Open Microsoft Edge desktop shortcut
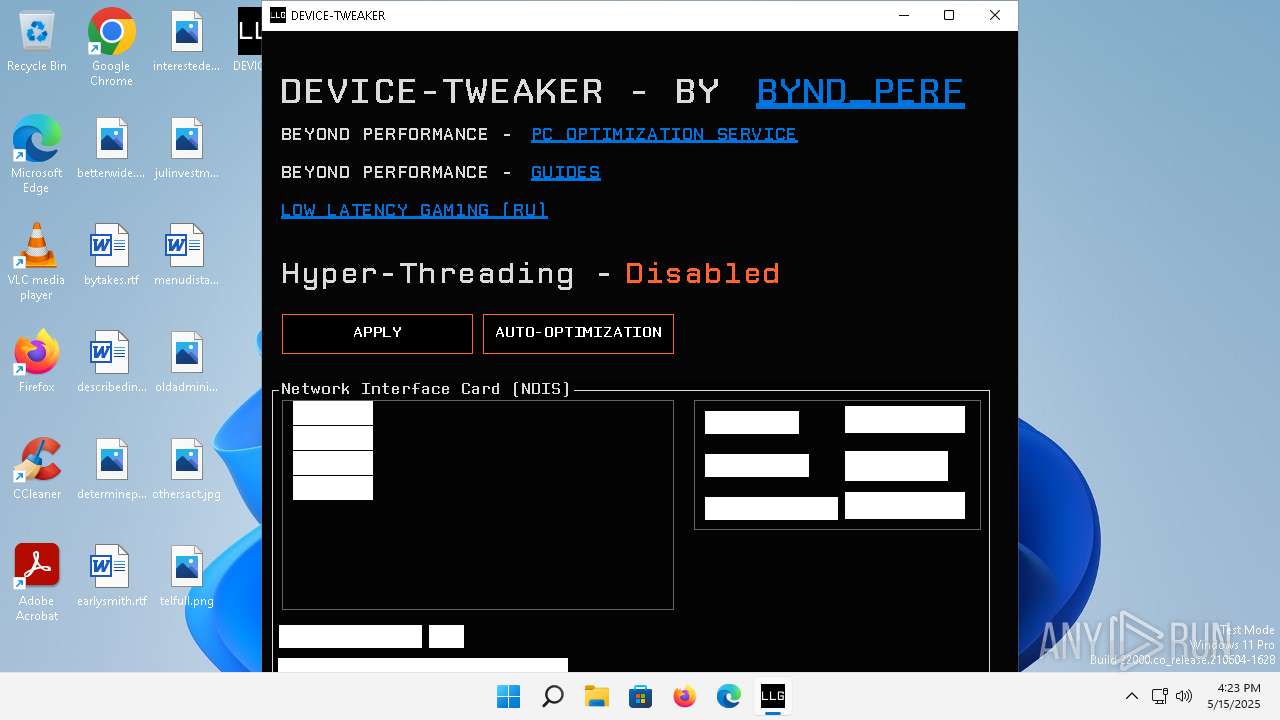 37,153
